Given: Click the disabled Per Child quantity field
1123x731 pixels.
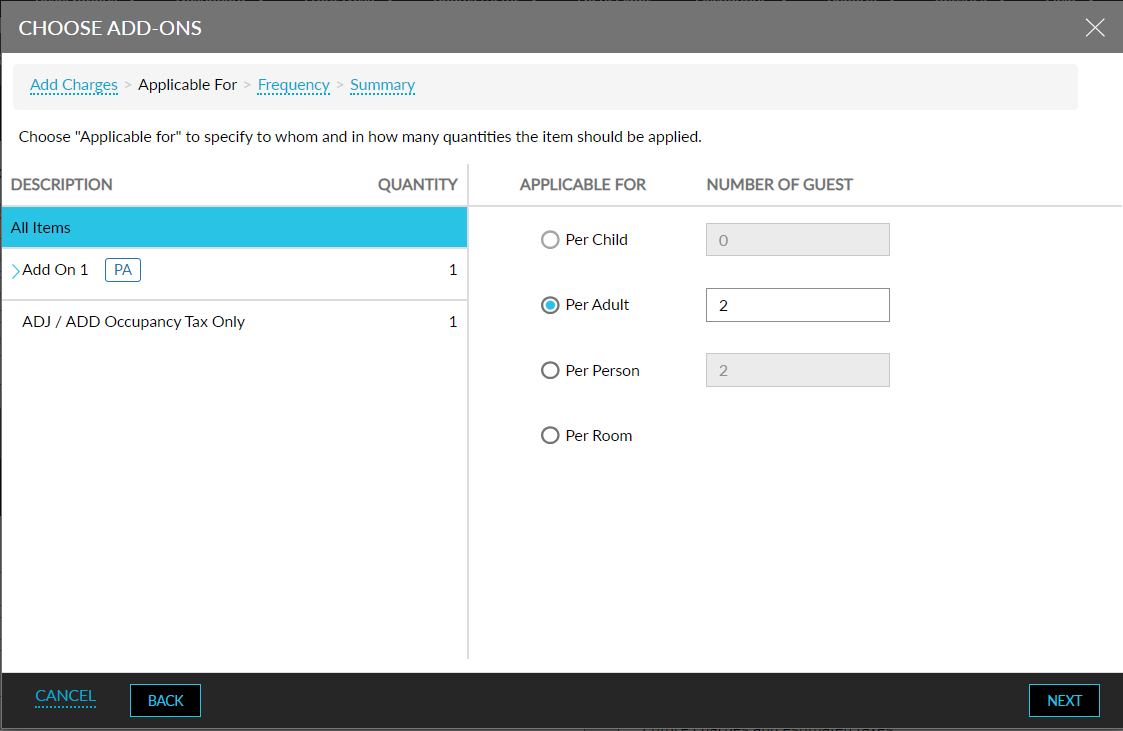Looking at the screenshot, I should [797, 239].
